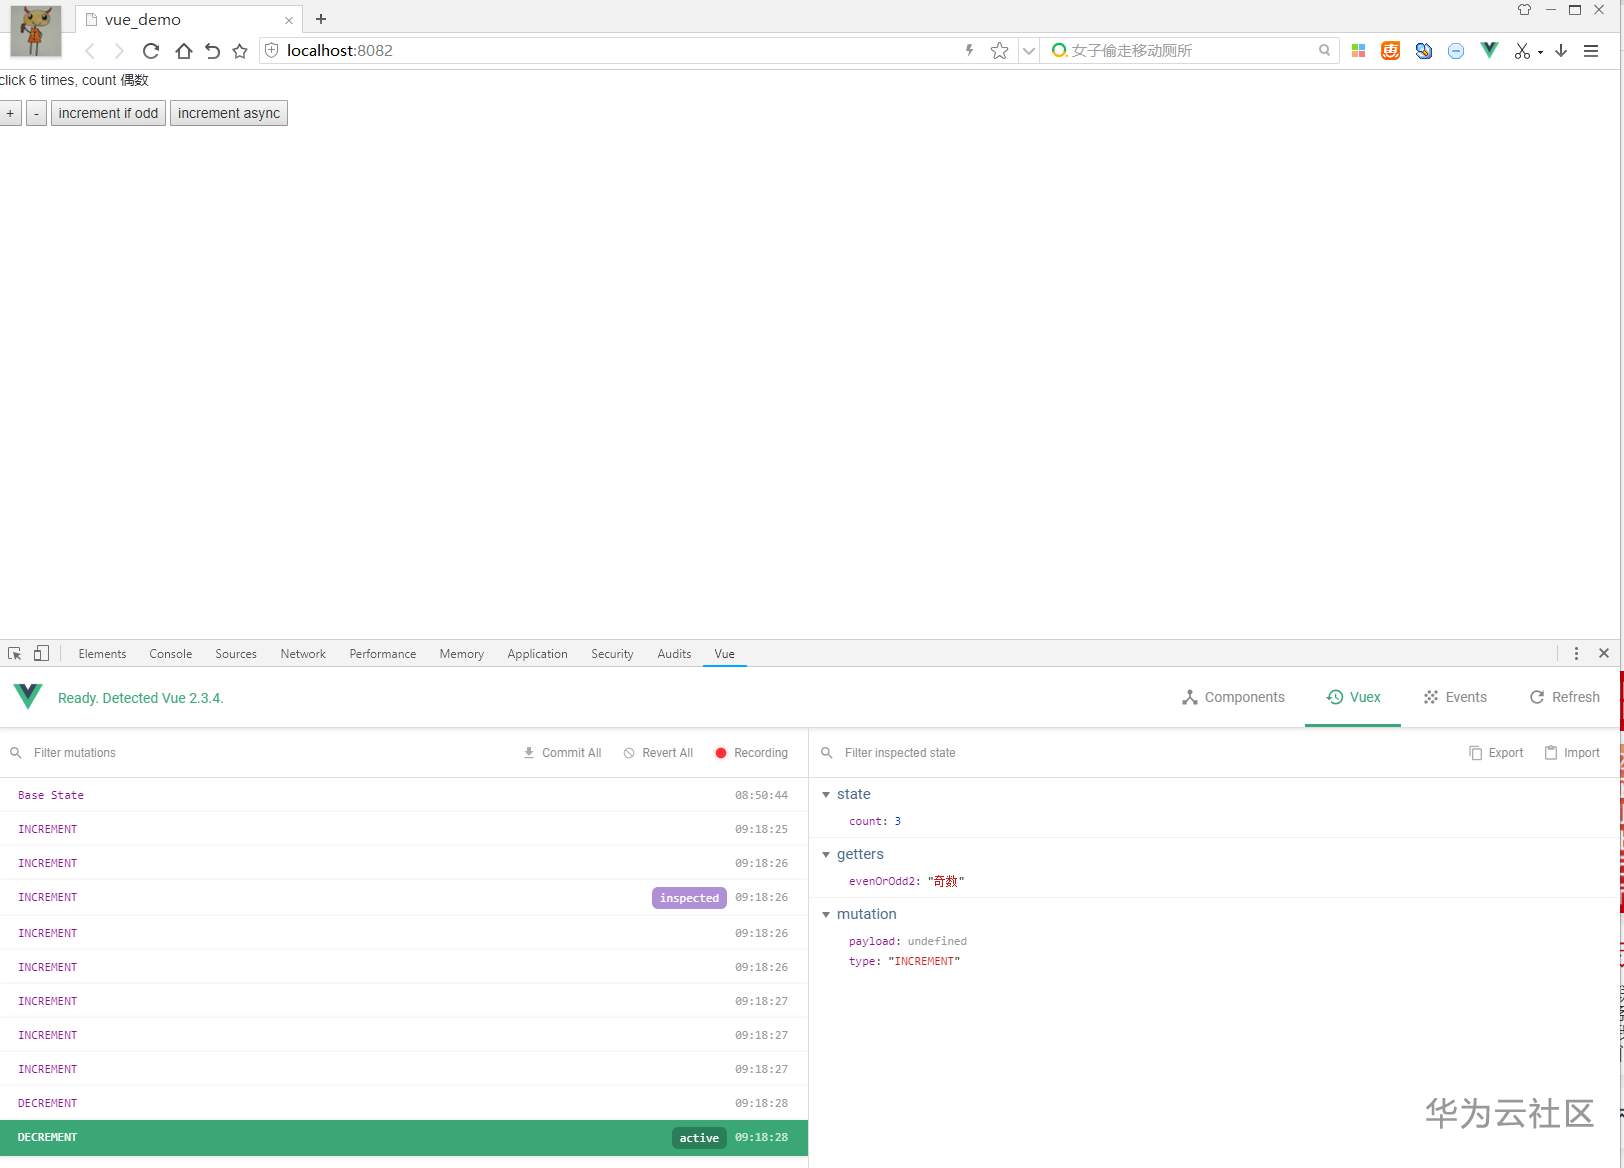1624x1168 pixels.
Task: Close the vue_demo tab
Action: (289, 20)
